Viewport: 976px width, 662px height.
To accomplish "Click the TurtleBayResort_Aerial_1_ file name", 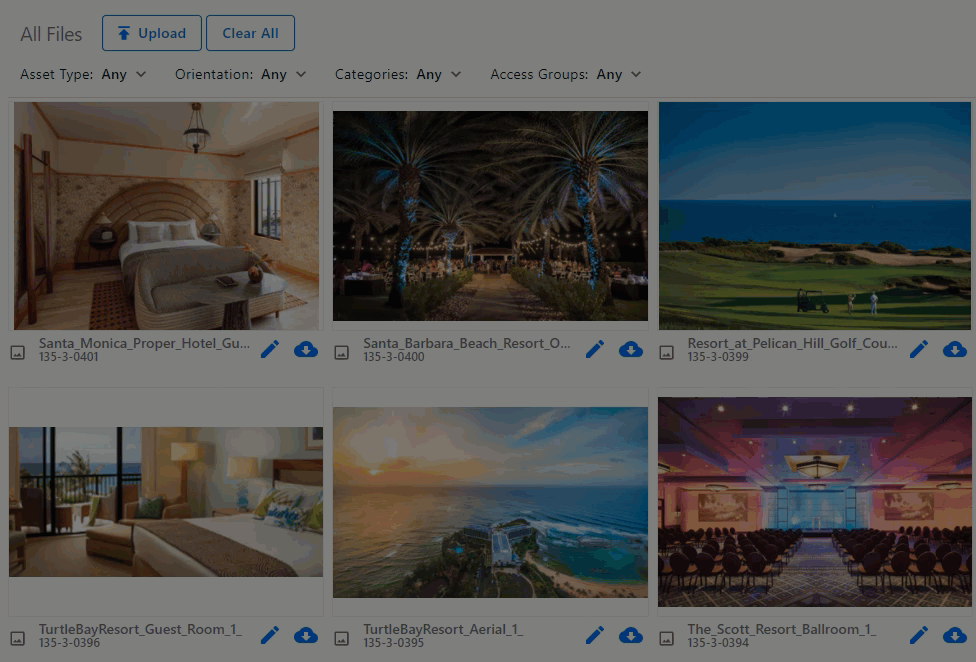I will tap(443, 629).
